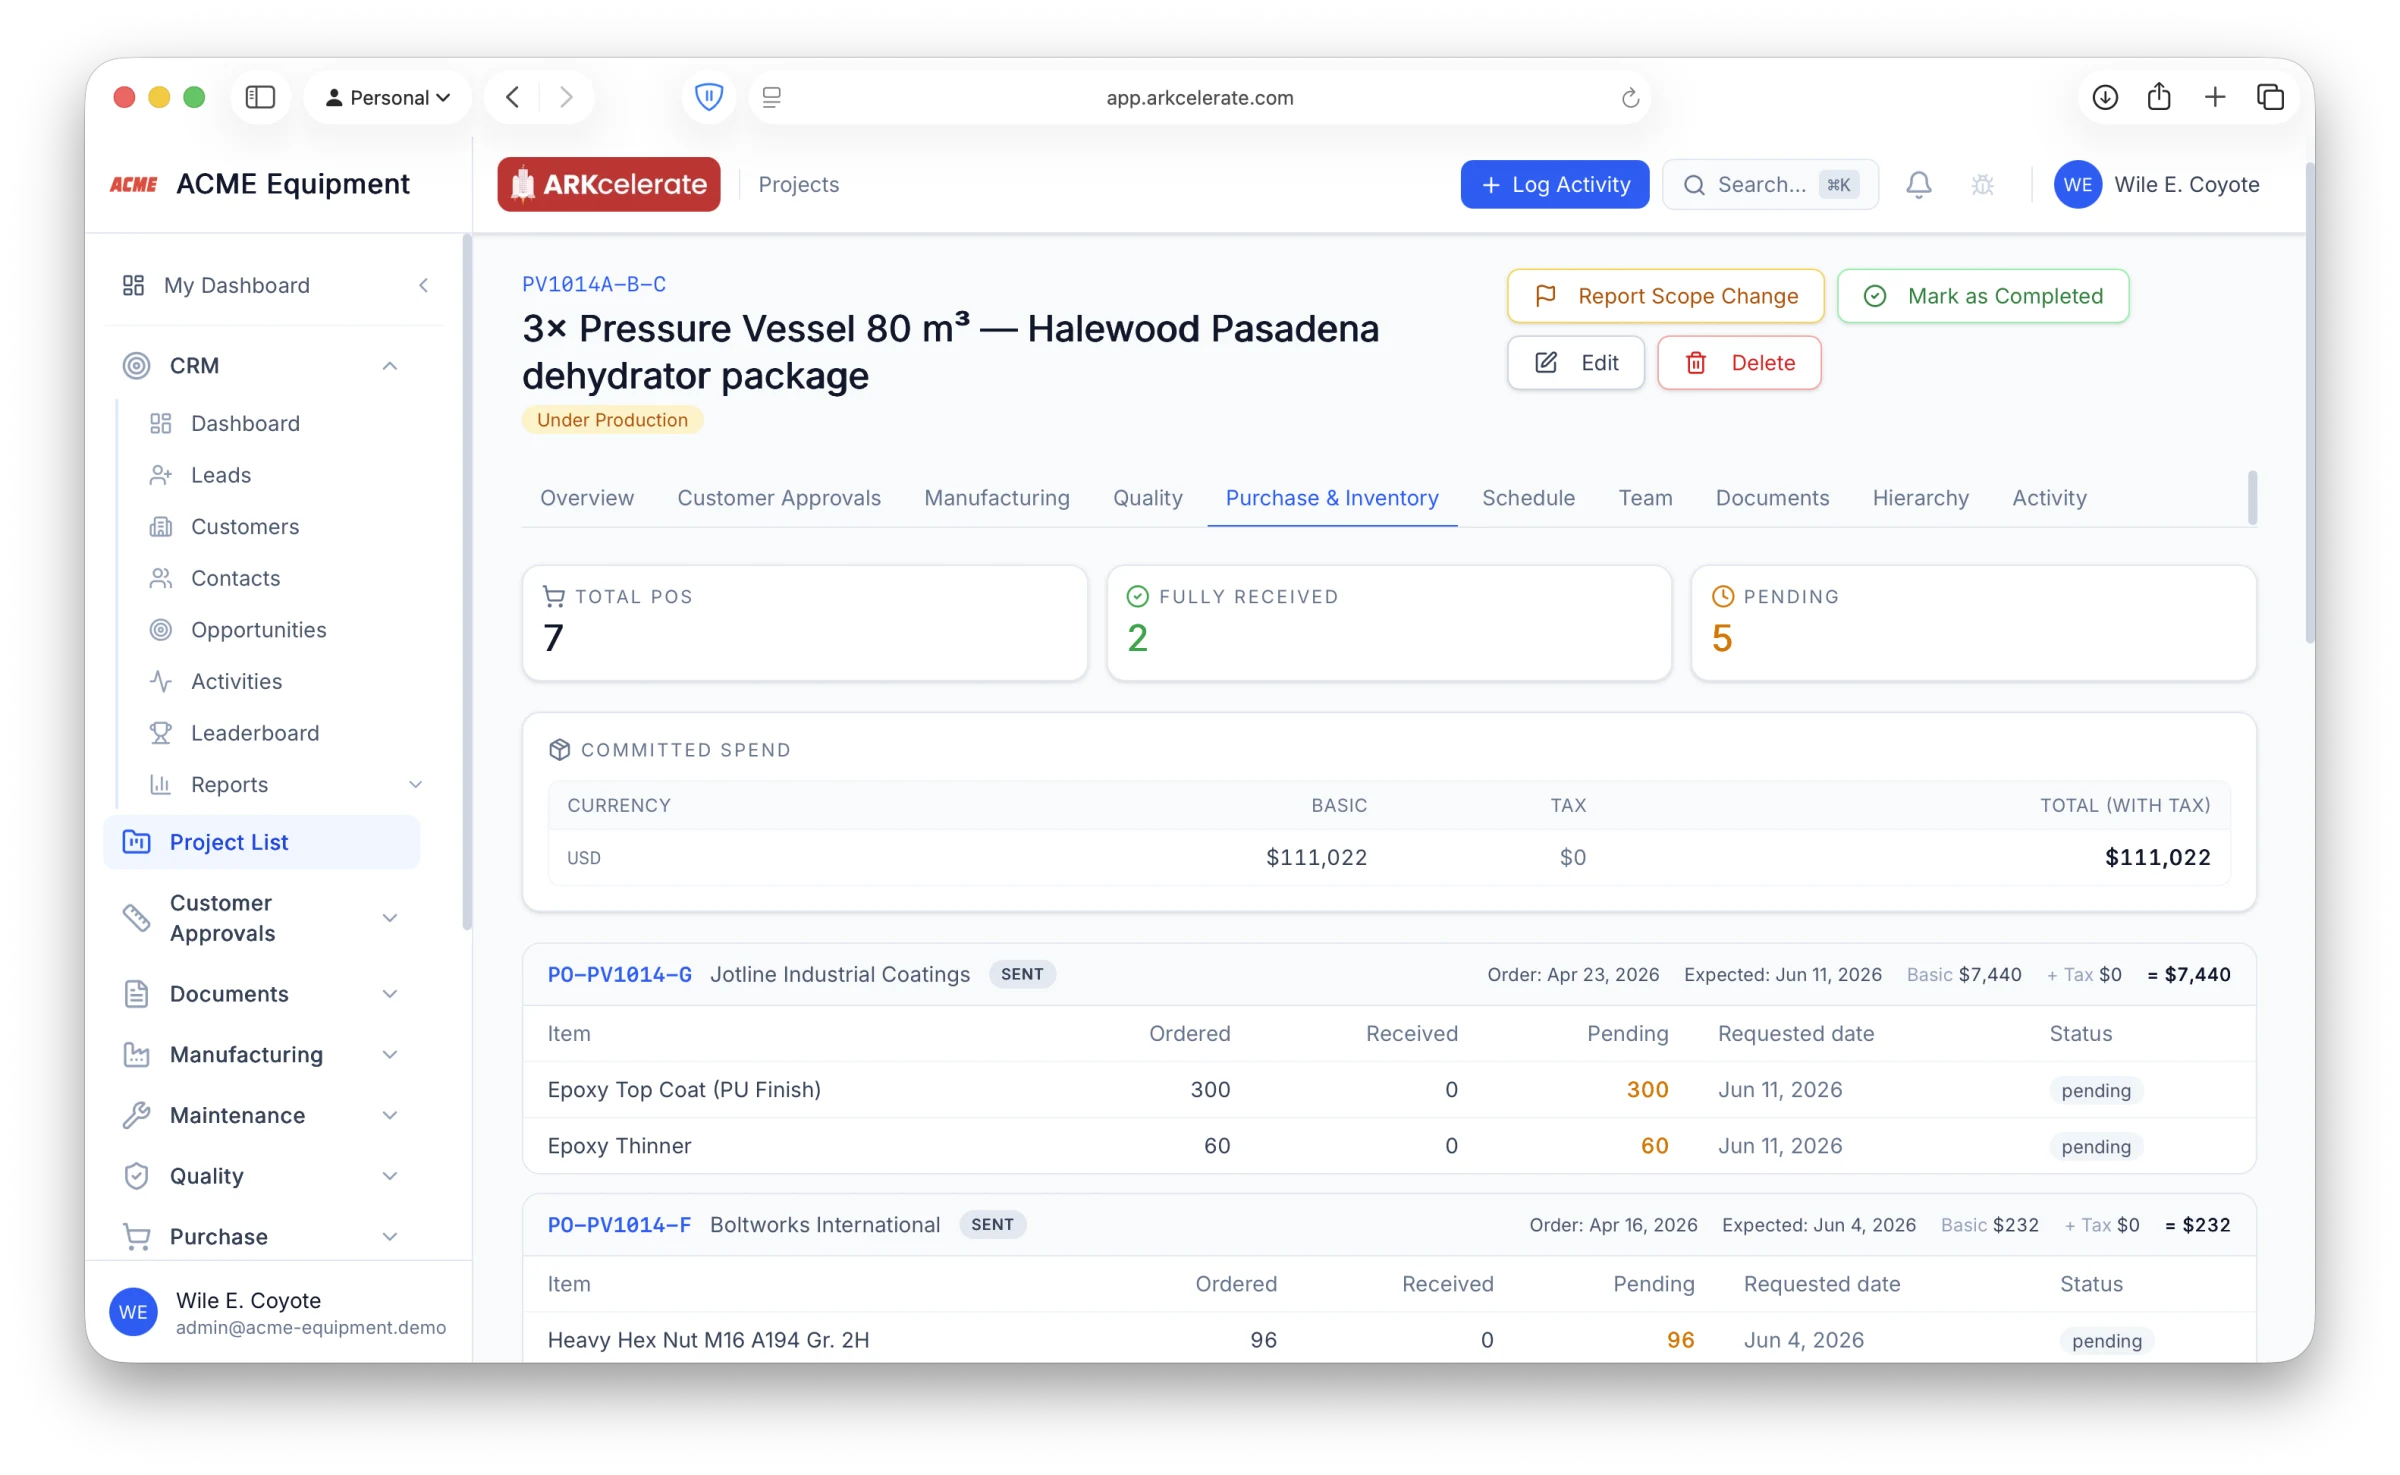Image resolution: width=2400 pixels, height=1475 pixels.
Task: Open the Documents tab
Action: click(1772, 498)
